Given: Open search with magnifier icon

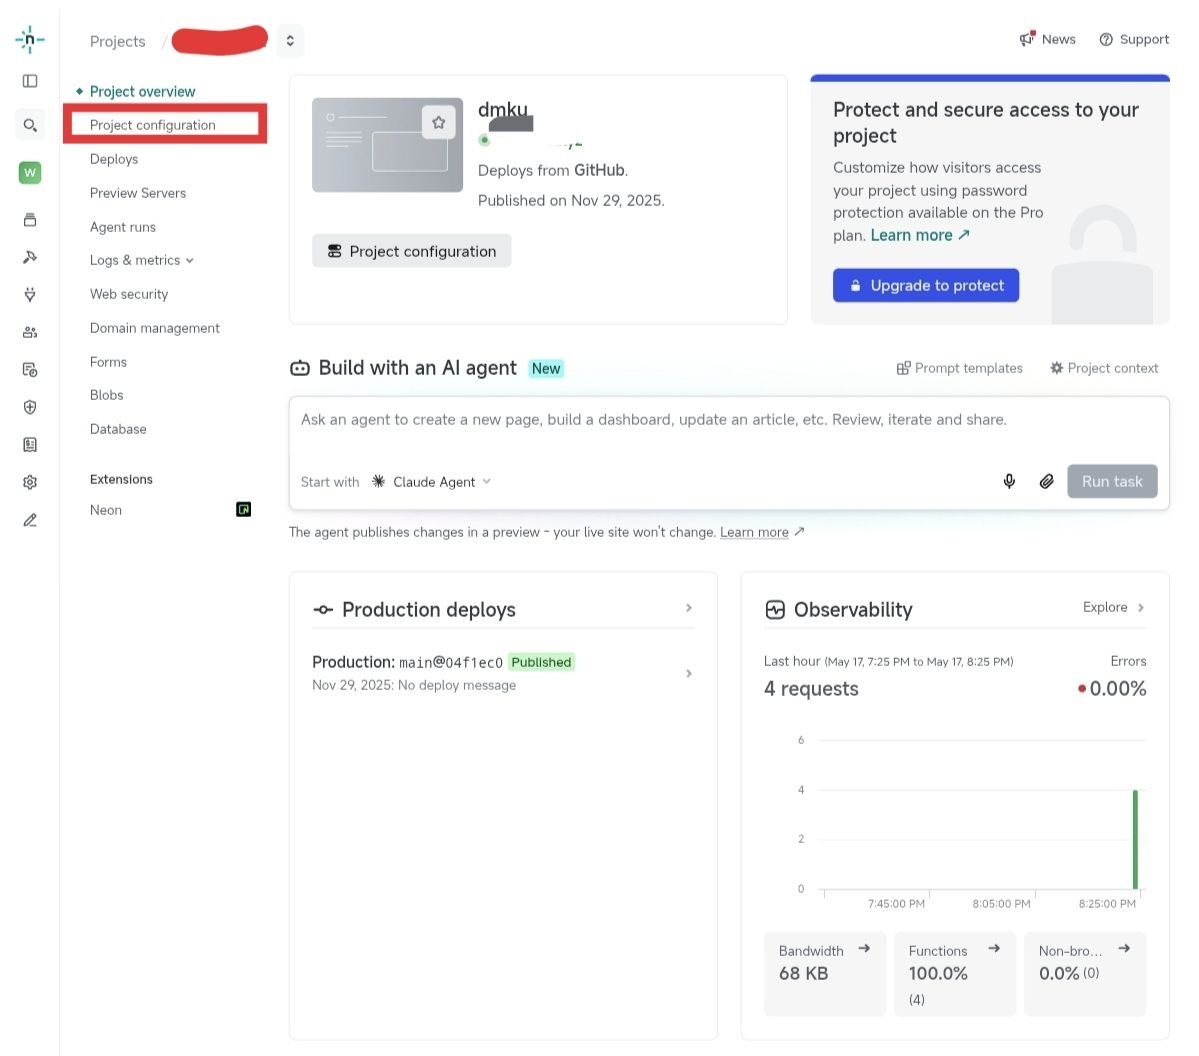Looking at the screenshot, I should pos(30,125).
